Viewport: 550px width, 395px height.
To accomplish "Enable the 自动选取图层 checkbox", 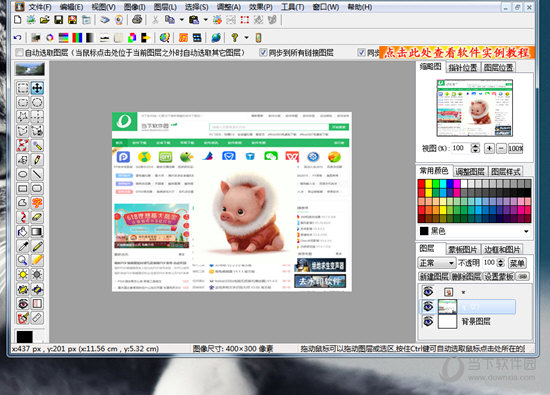I will coord(19,53).
